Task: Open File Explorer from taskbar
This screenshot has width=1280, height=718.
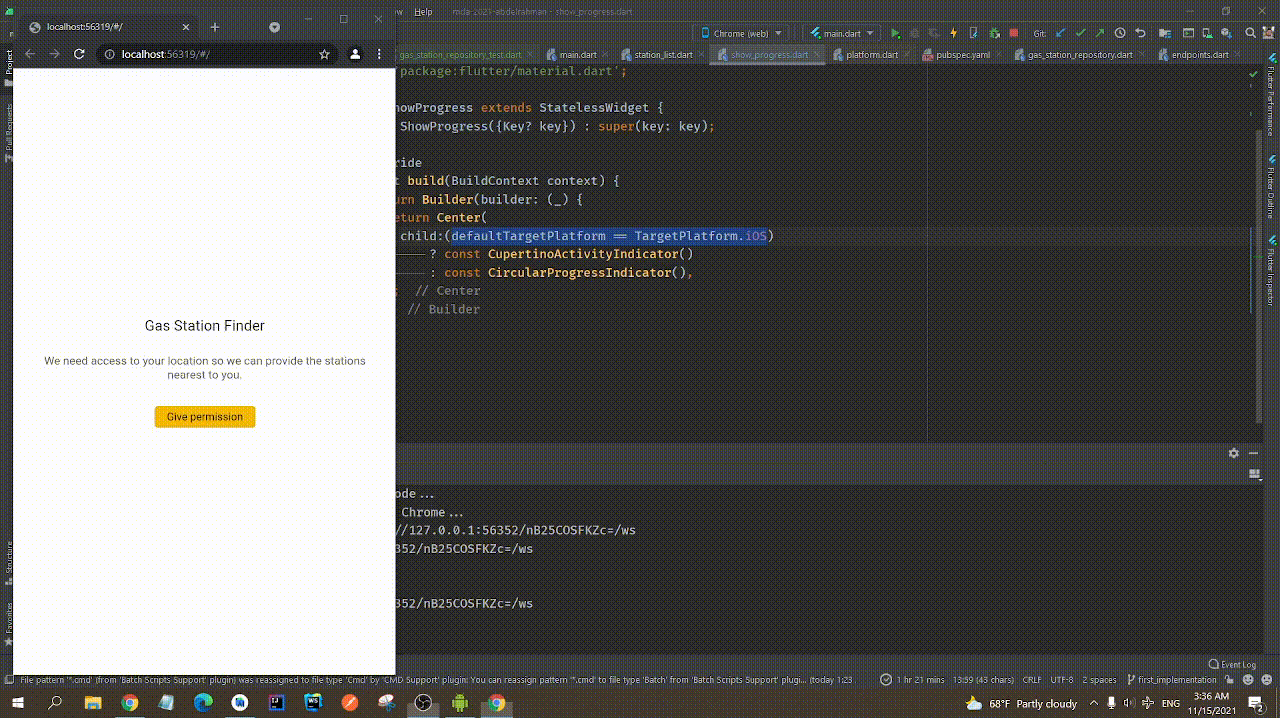Action: pos(92,703)
